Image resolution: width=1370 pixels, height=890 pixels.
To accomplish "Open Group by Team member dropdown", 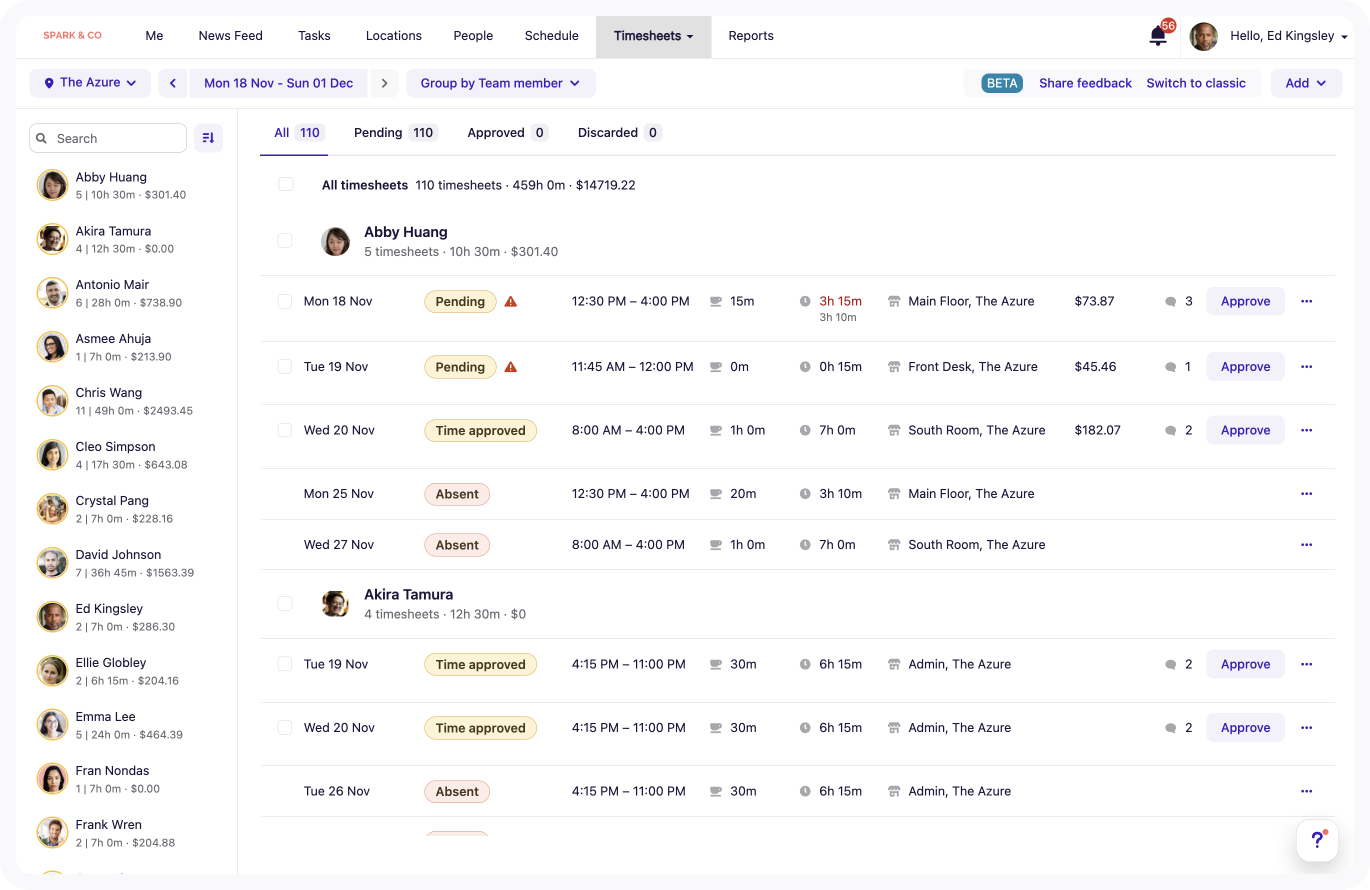I will (501, 83).
